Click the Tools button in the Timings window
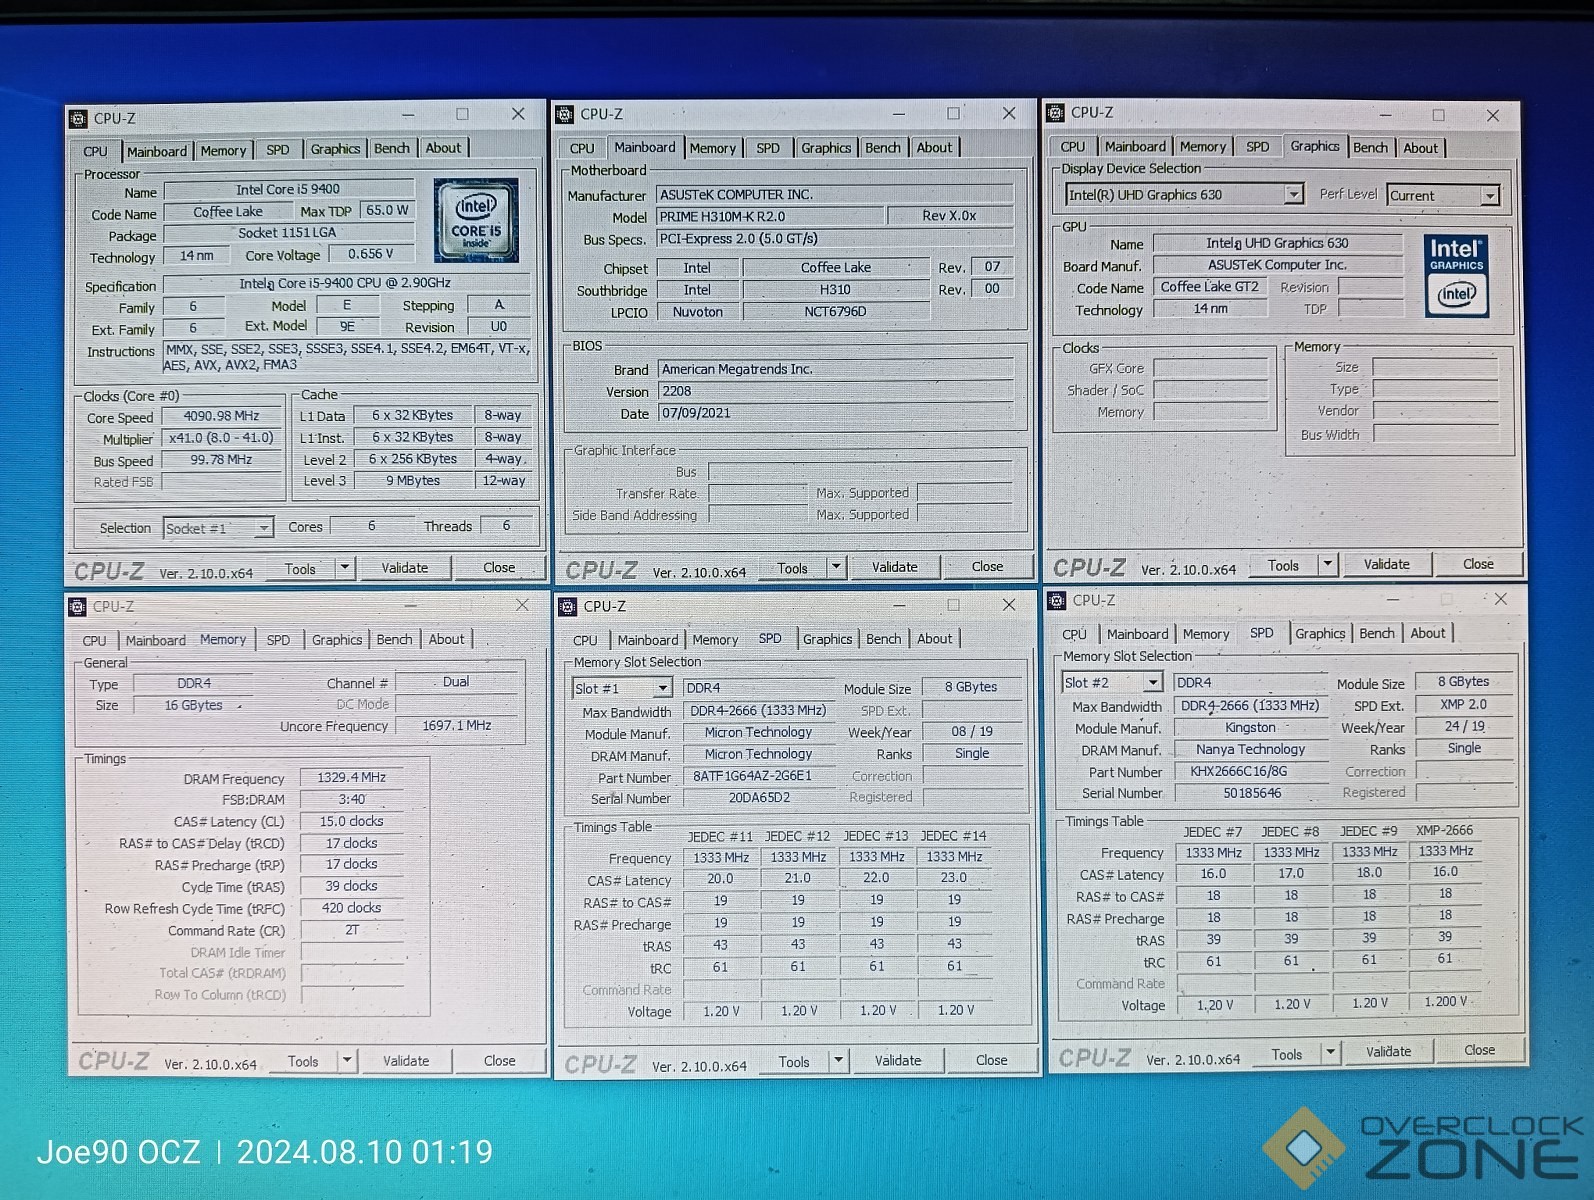The width and height of the screenshot is (1594, 1200). (303, 1061)
